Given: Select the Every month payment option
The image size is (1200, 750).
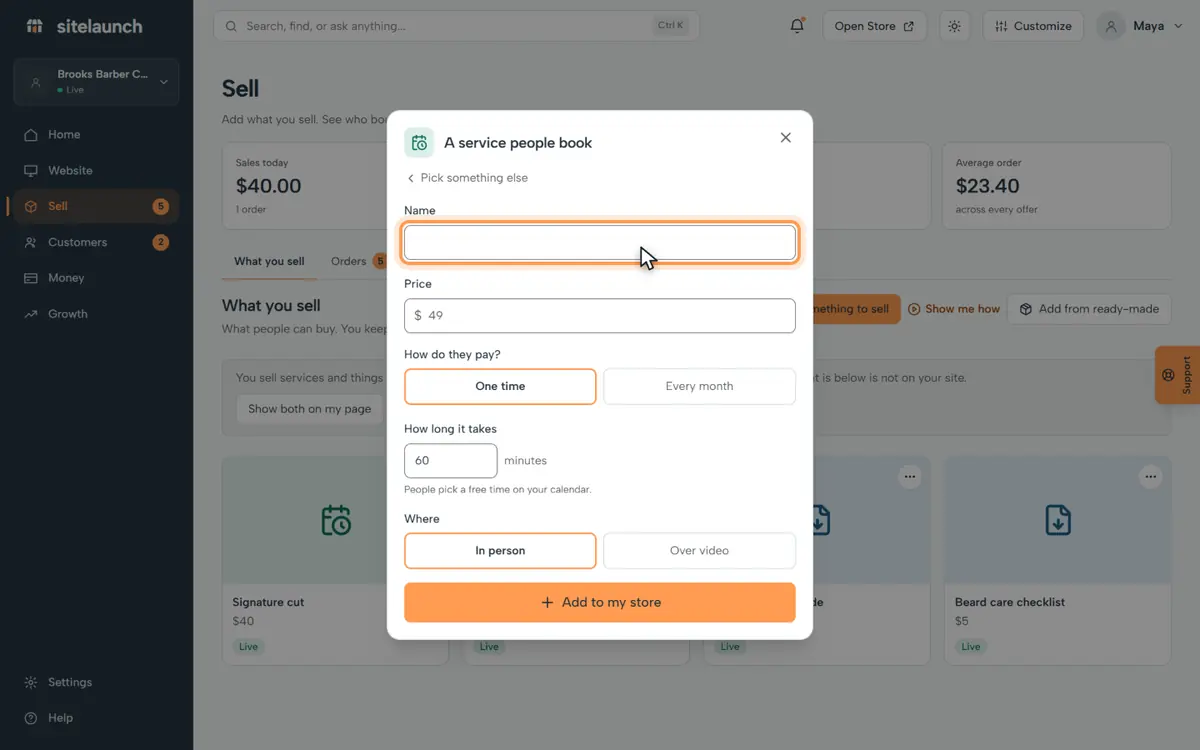Looking at the screenshot, I should (699, 386).
